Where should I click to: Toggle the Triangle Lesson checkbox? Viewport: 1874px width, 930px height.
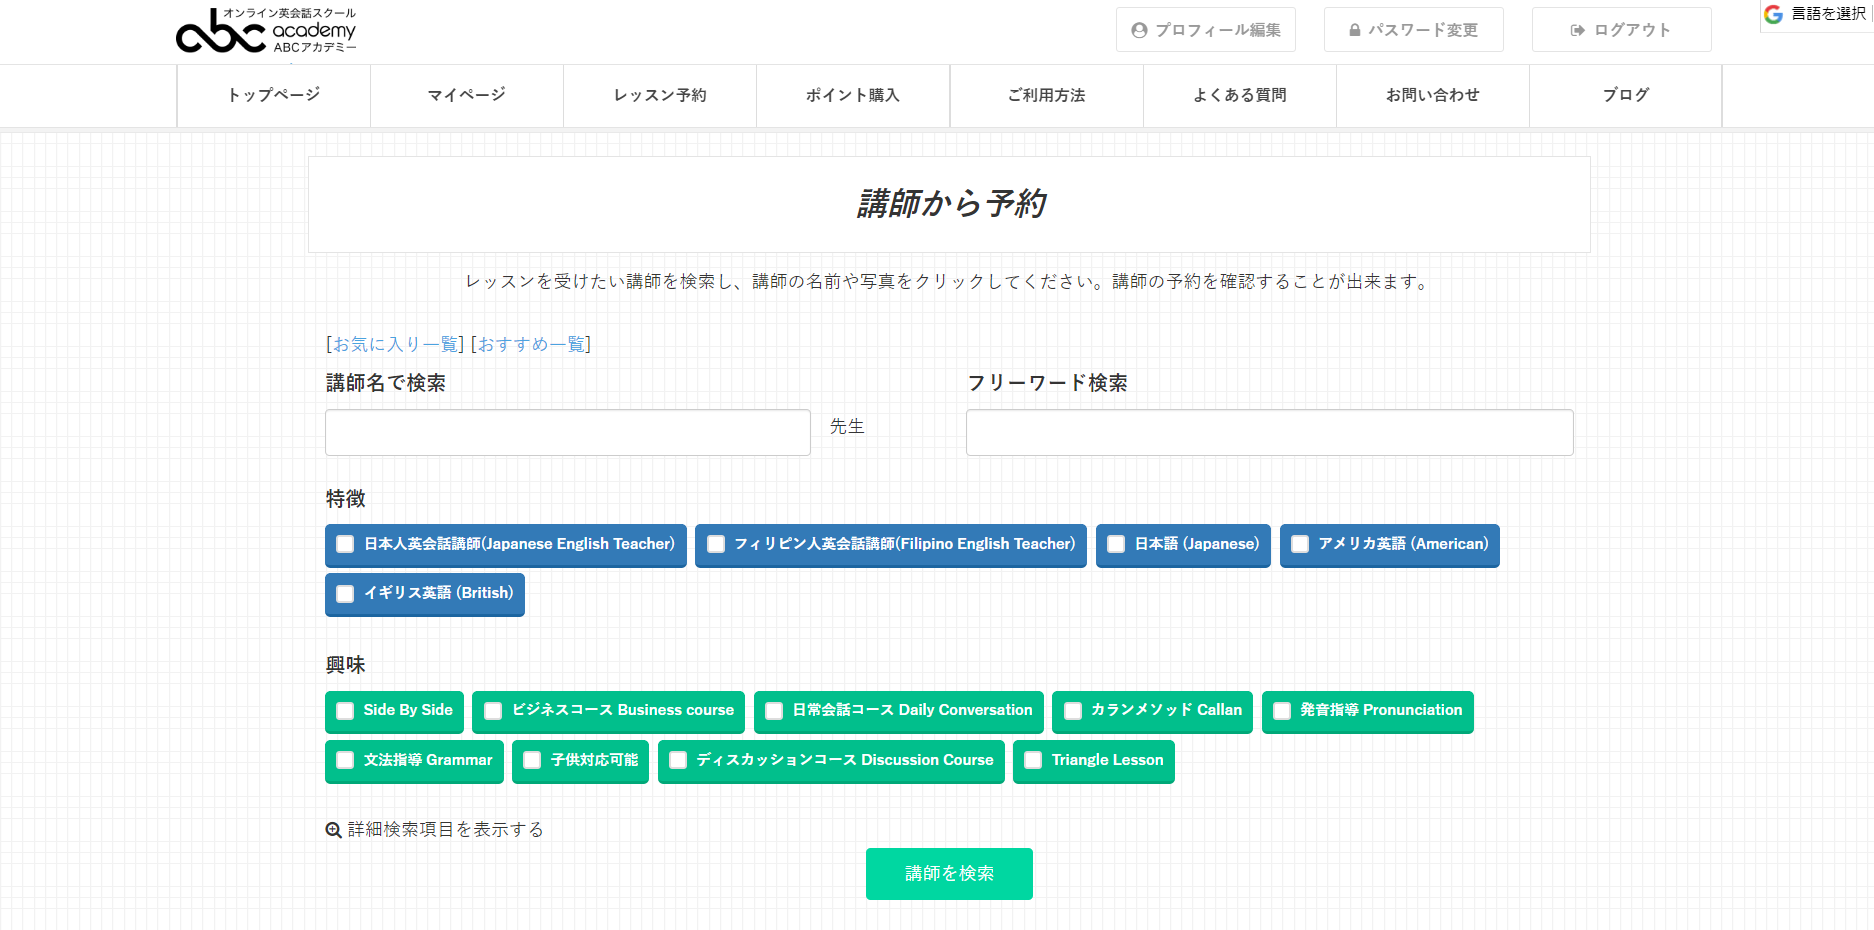point(1033,760)
